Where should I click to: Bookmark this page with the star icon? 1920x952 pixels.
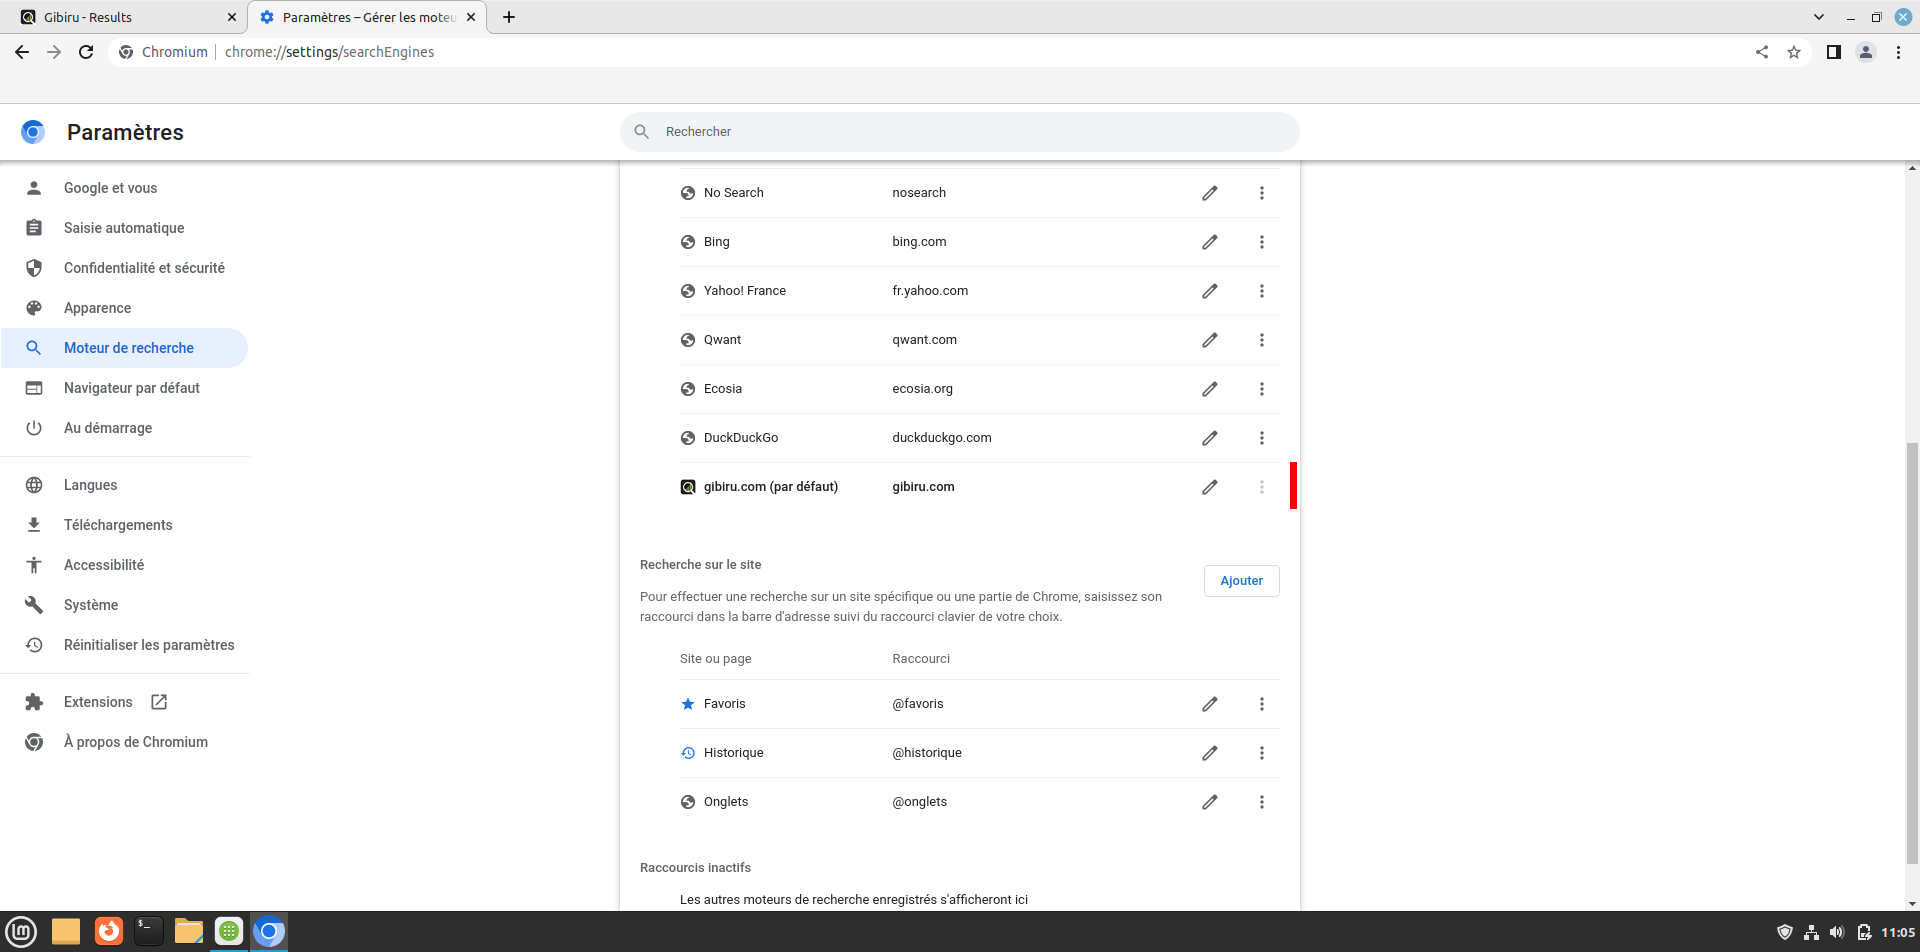tap(1794, 52)
